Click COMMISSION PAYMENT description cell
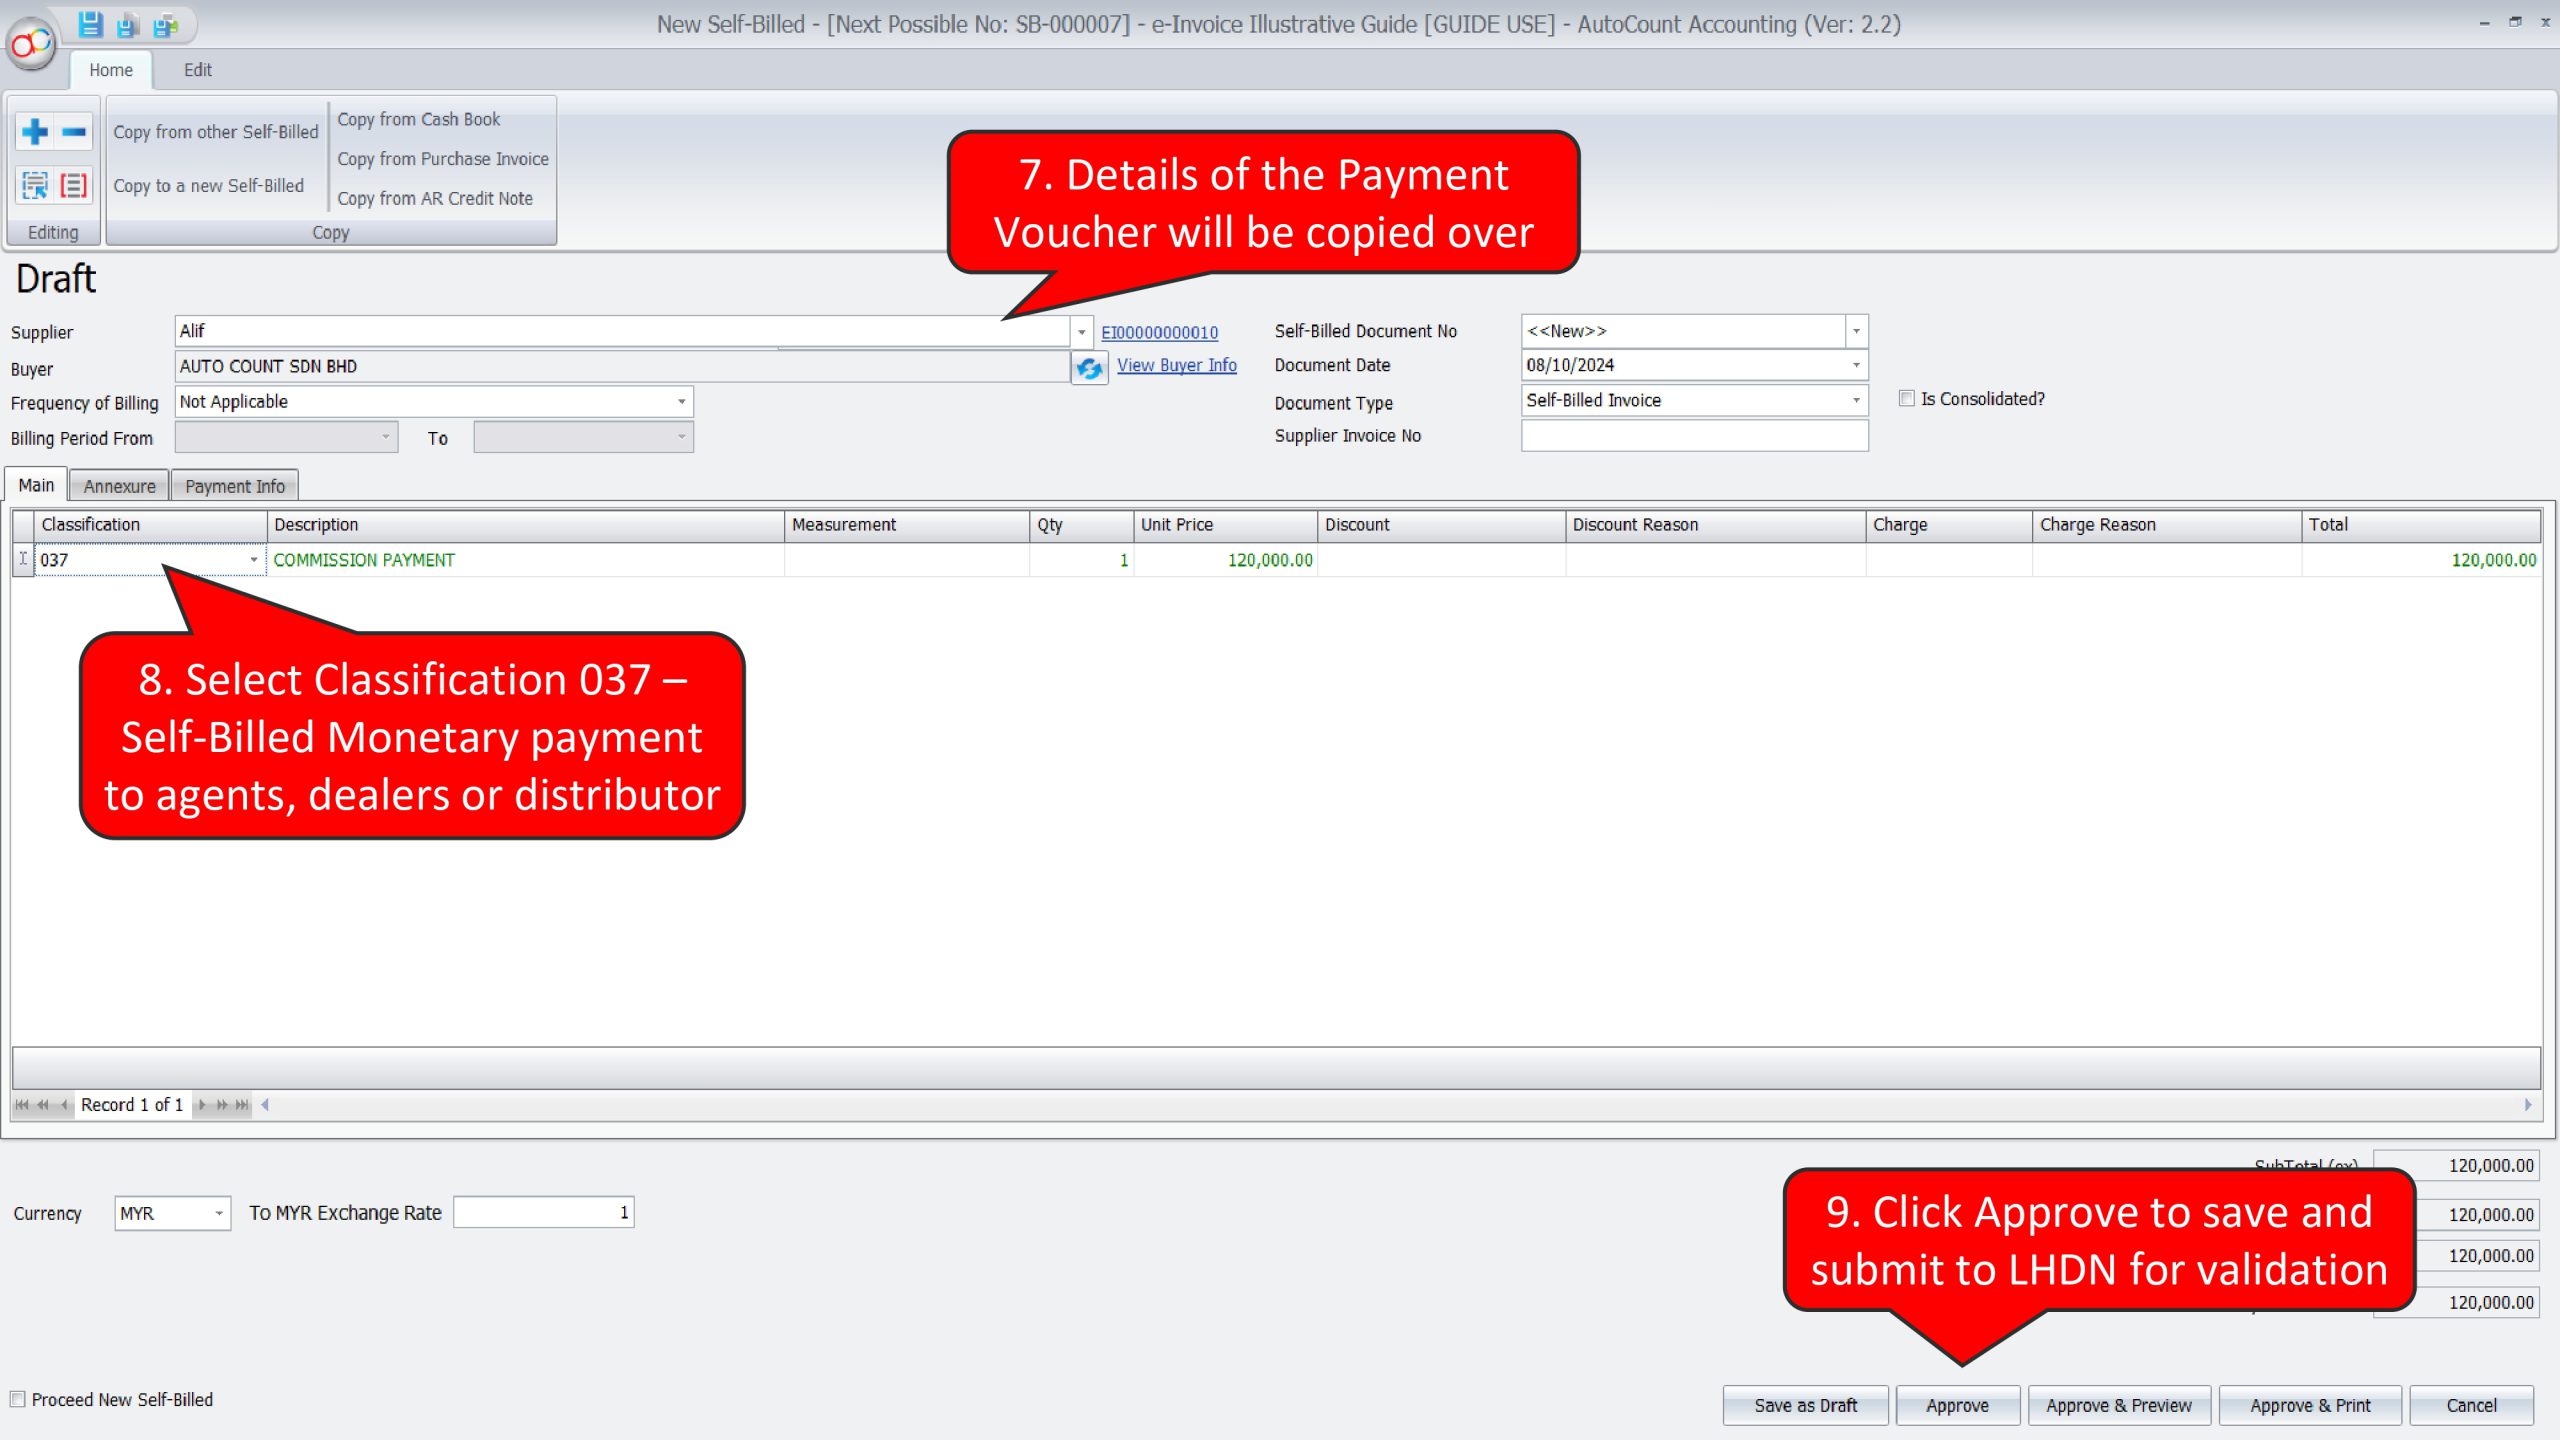 [525, 559]
